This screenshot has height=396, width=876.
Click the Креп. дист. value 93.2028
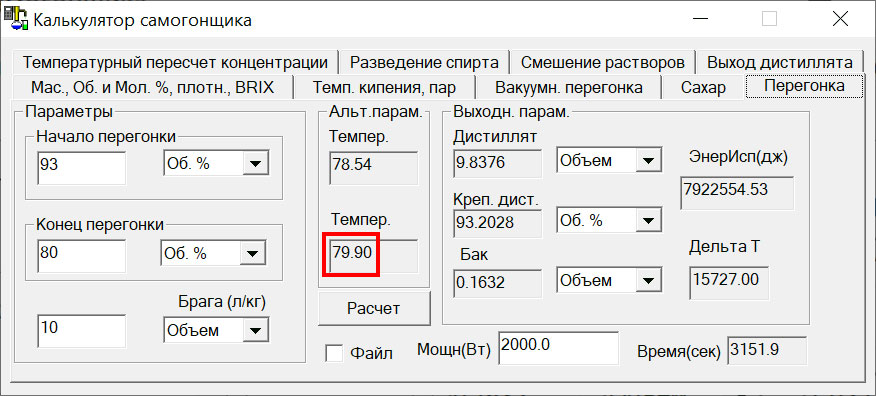point(498,223)
